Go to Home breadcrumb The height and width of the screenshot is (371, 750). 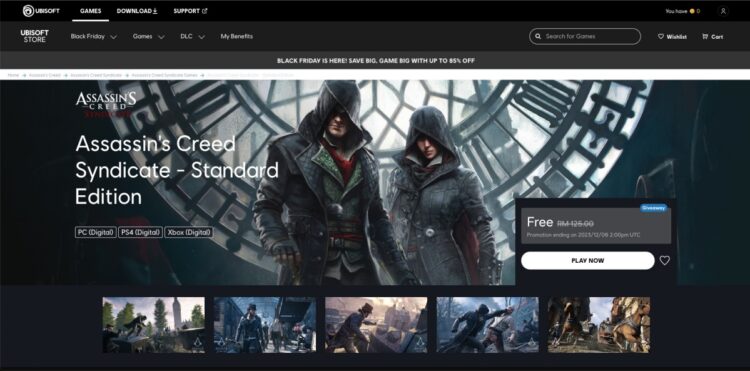13,76
